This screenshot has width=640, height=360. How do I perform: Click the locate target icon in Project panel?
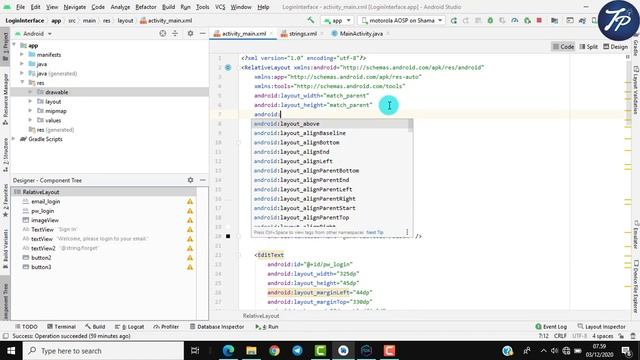pyautogui.click(x=162, y=33)
